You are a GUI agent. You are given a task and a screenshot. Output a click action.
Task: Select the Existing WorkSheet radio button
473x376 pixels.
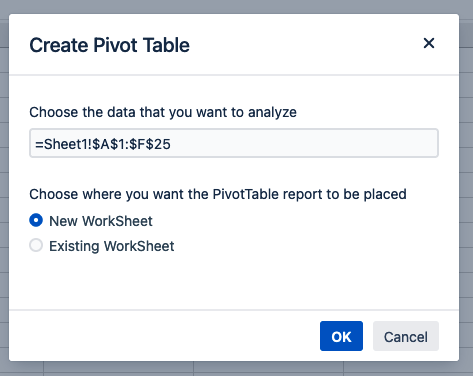pos(36,245)
